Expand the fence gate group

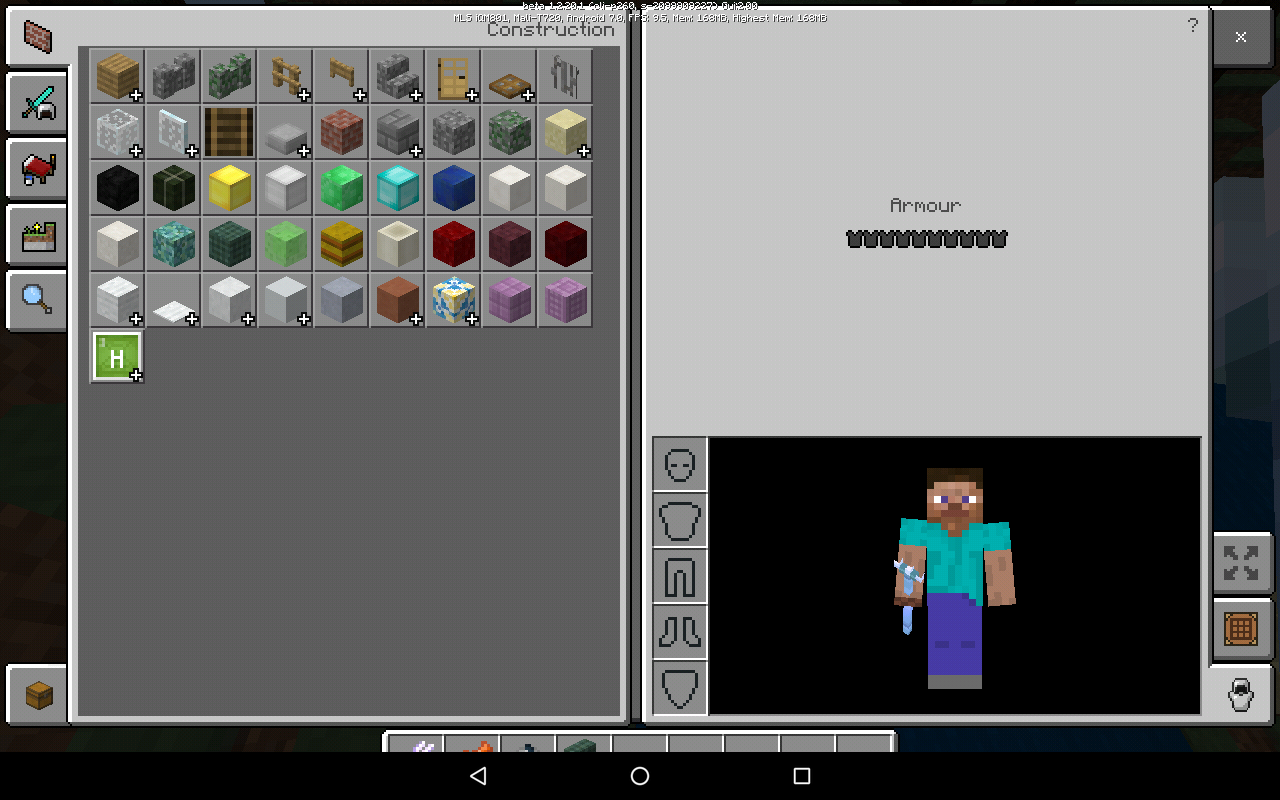(x=342, y=76)
